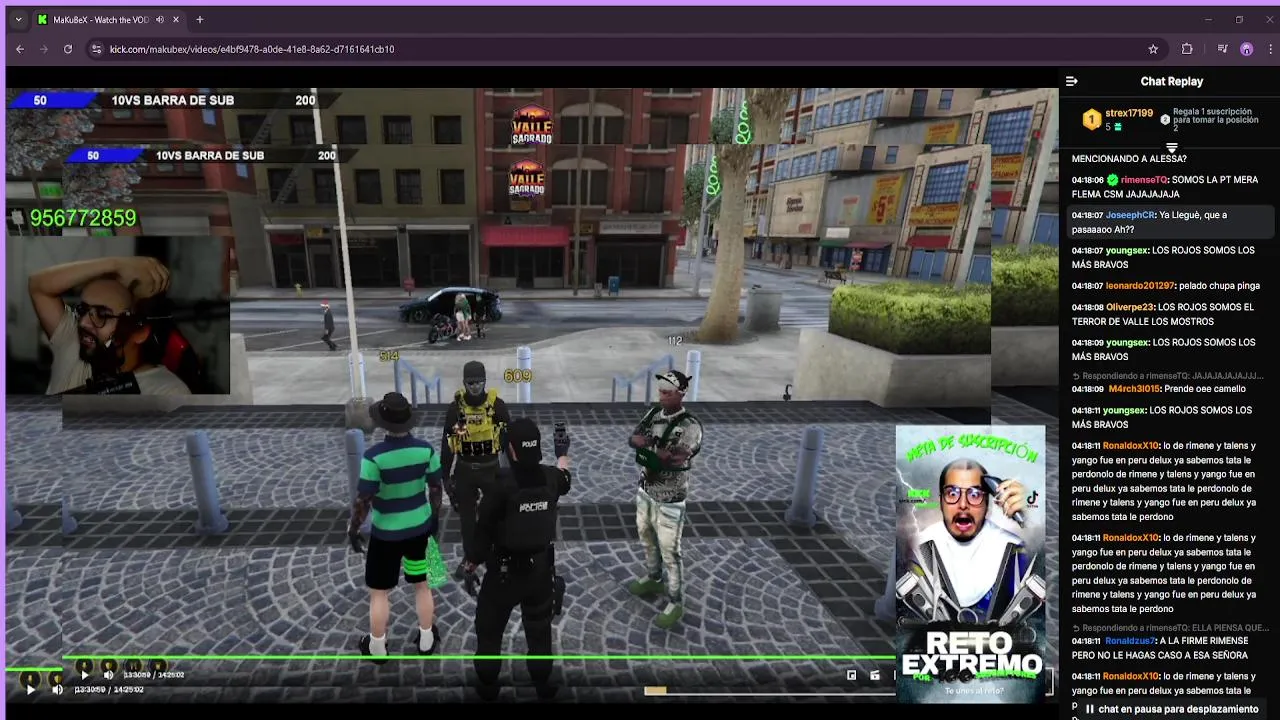Screen dimensions: 1280x720
Task: Open the browser profile avatar
Action: [x=1246, y=49]
